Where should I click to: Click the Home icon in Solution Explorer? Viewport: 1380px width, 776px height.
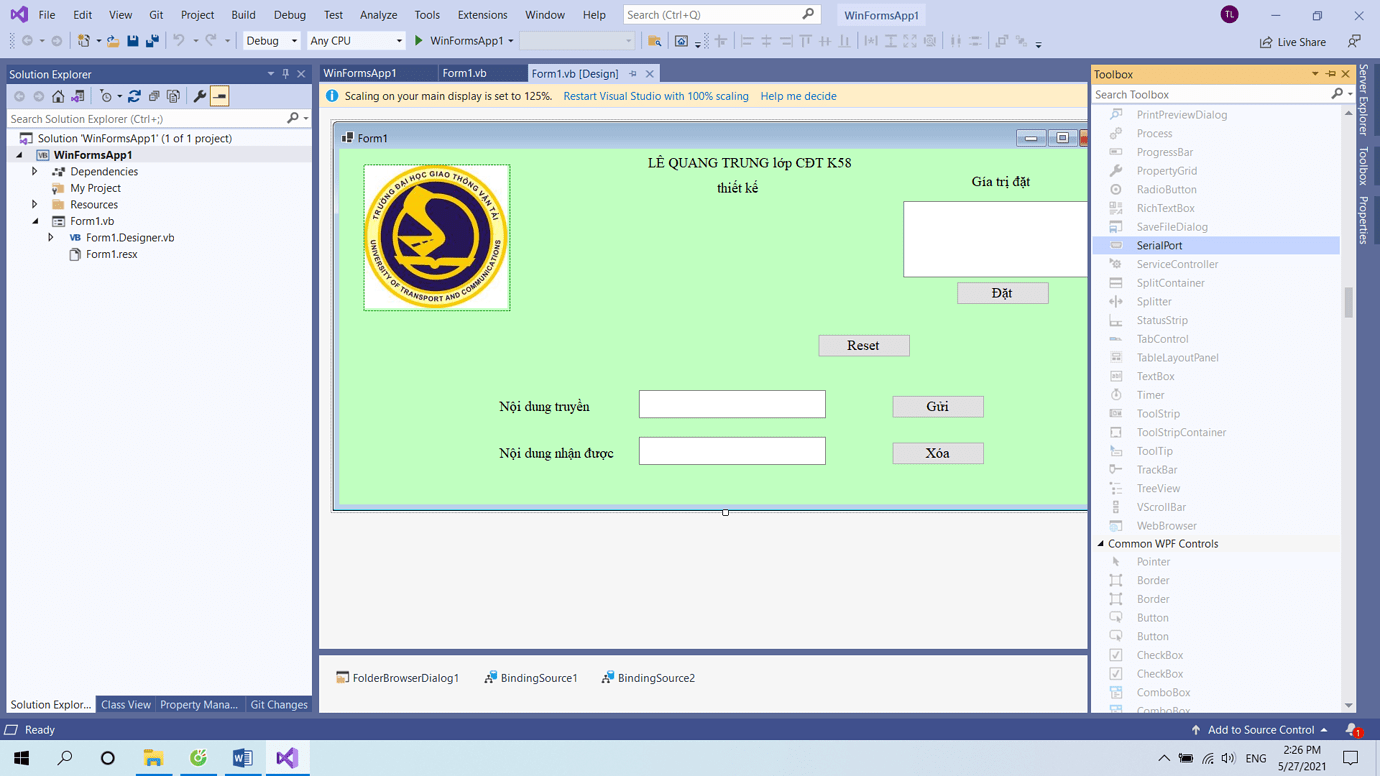(x=58, y=96)
